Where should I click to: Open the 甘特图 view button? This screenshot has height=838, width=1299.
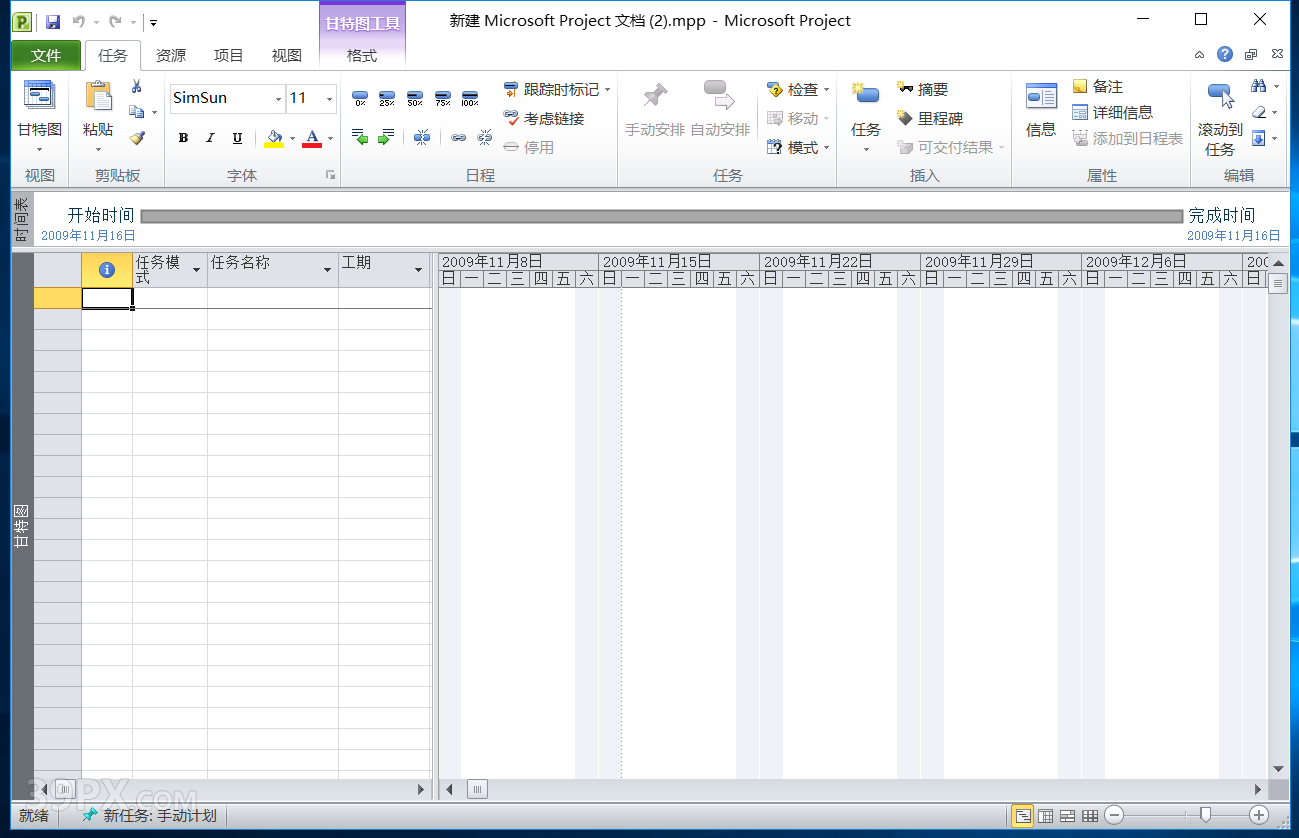pyautogui.click(x=40, y=118)
